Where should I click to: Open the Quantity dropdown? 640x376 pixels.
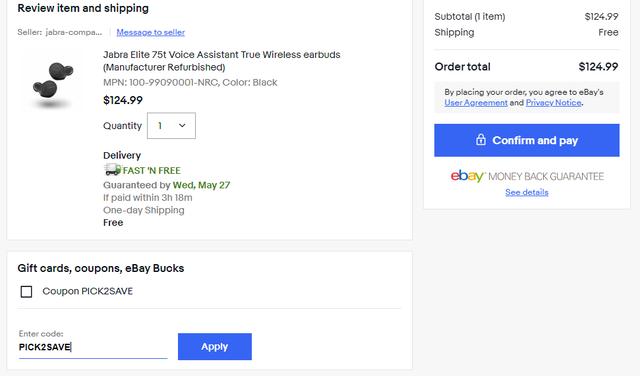click(x=171, y=126)
